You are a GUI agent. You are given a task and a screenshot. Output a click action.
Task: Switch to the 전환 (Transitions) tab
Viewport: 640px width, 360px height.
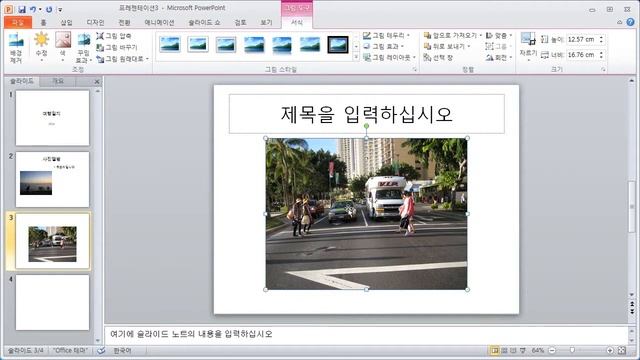[x=124, y=22]
